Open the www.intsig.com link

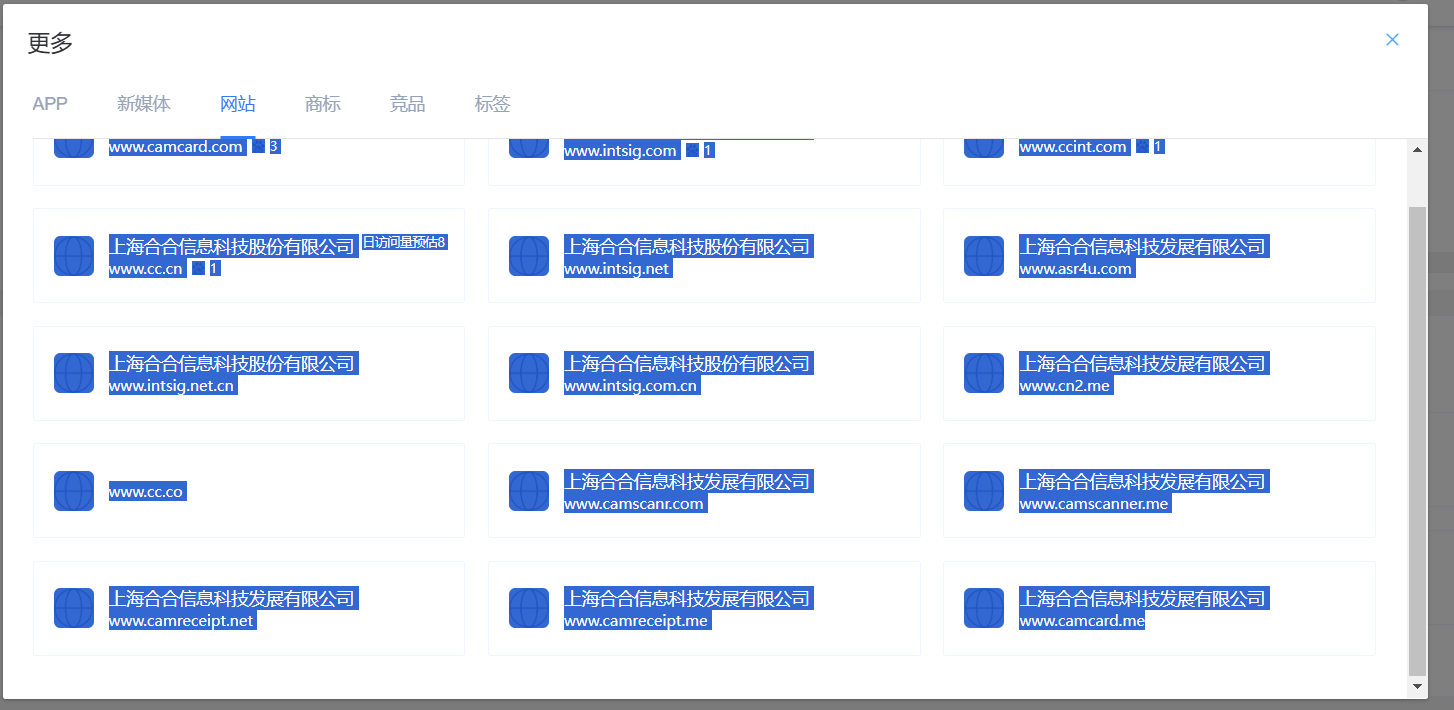point(621,151)
